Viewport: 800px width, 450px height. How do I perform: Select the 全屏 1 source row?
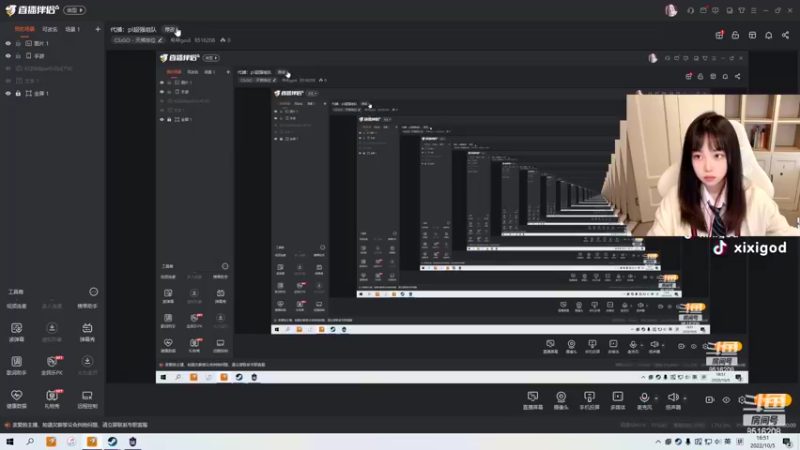coord(52,93)
